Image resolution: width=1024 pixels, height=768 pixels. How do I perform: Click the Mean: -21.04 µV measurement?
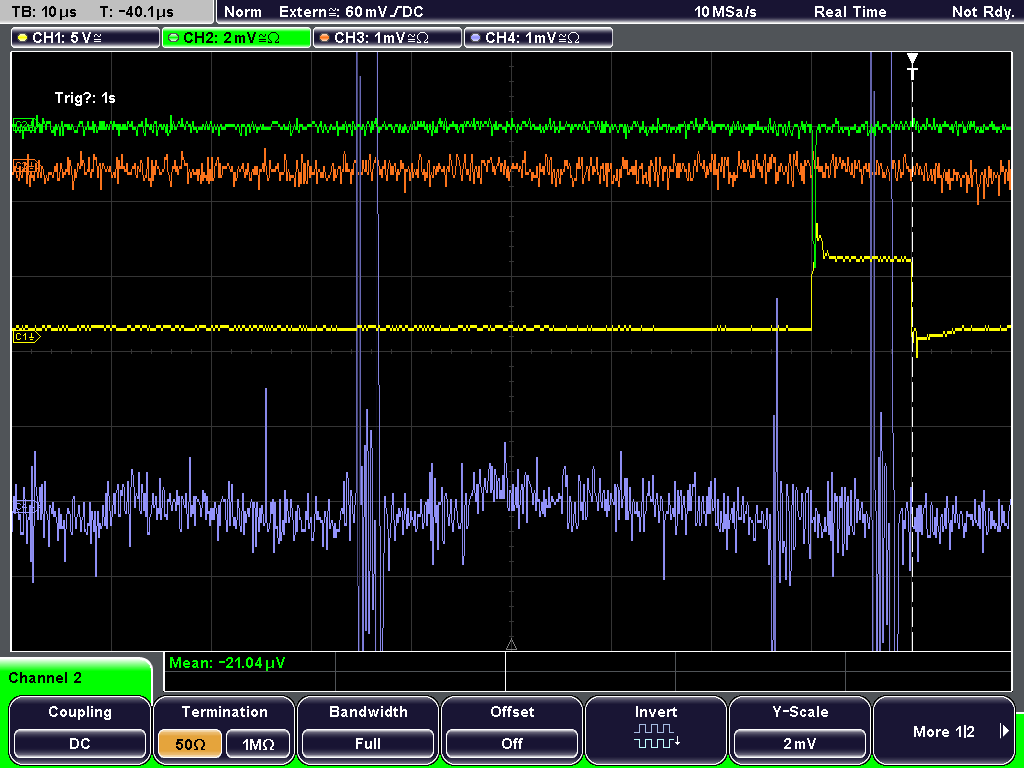tap(227, 663)
